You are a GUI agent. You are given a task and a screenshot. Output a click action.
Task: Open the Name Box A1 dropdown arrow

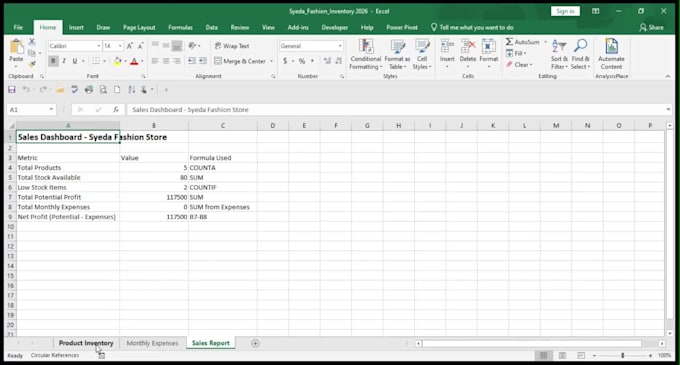(x=51, y=110)
